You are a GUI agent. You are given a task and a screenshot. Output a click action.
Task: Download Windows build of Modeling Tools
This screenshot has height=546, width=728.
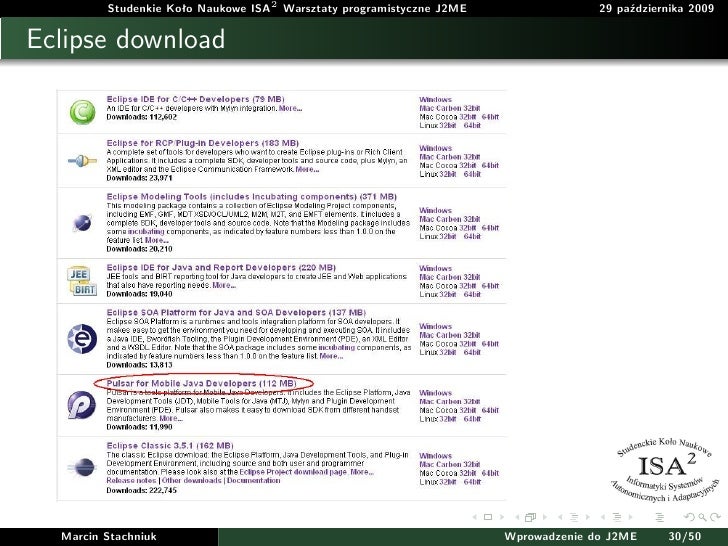[x=435, y=210]
